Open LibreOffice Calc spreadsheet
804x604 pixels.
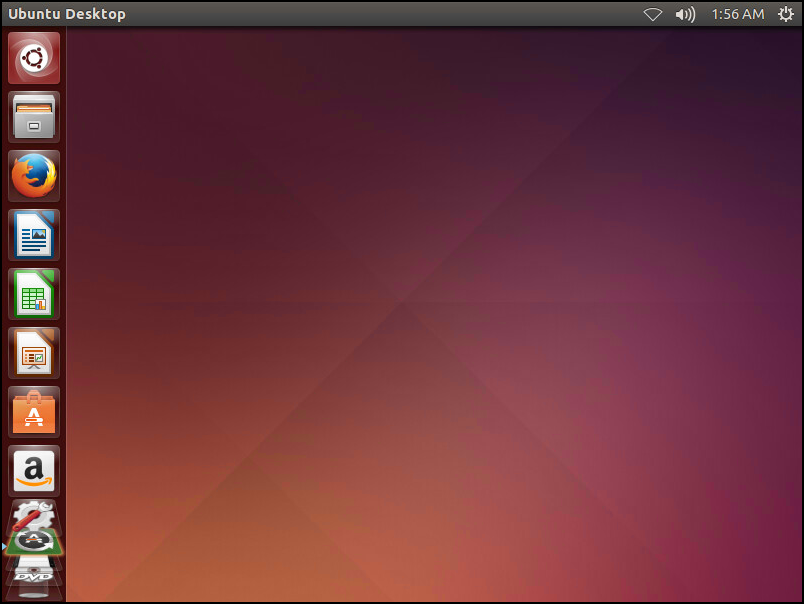[34, 294]
